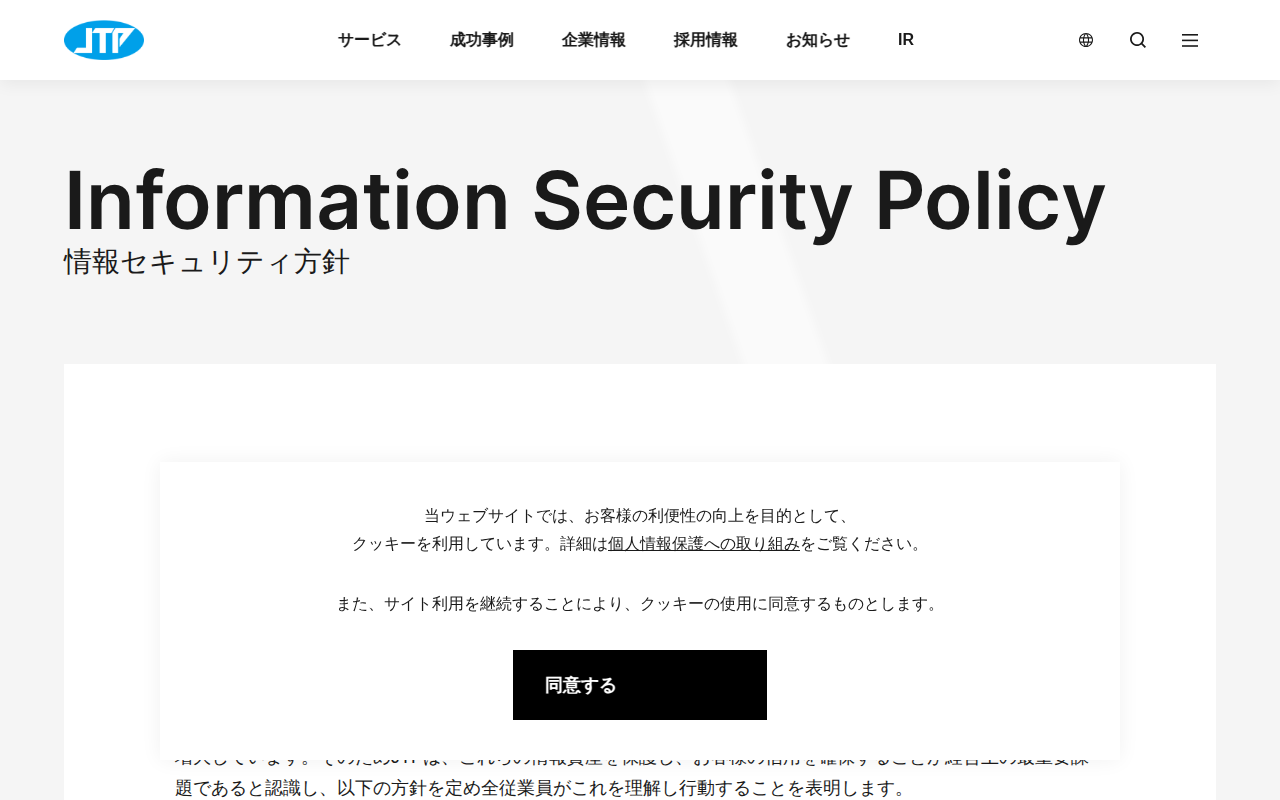This screenshot has height=800, width=1280.
Task: Follow the 個人情報保護への取り組み link
Action: (704, 544)
